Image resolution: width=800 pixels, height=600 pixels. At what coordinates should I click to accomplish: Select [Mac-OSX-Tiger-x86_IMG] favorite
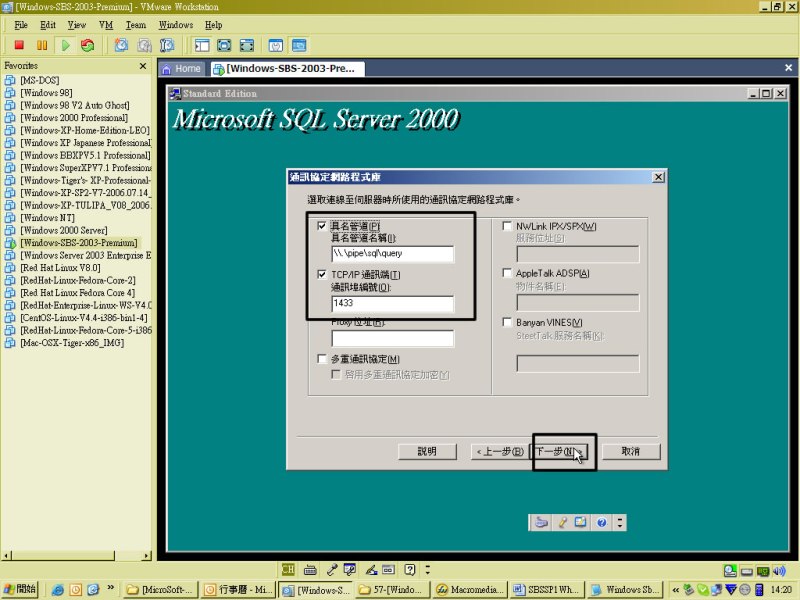pos(72,343)
